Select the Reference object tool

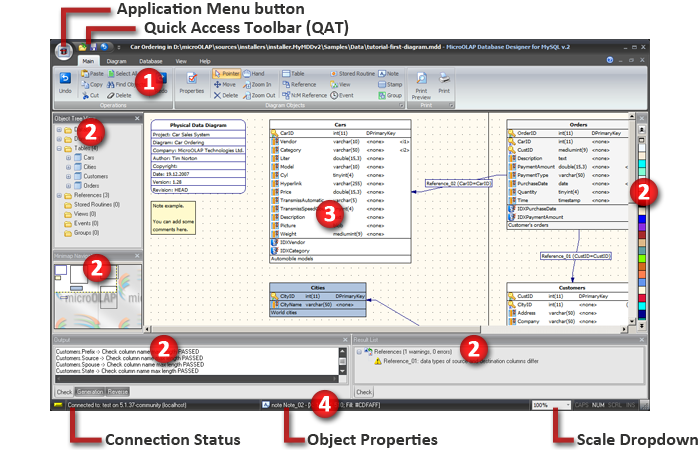tap(299, 84)
